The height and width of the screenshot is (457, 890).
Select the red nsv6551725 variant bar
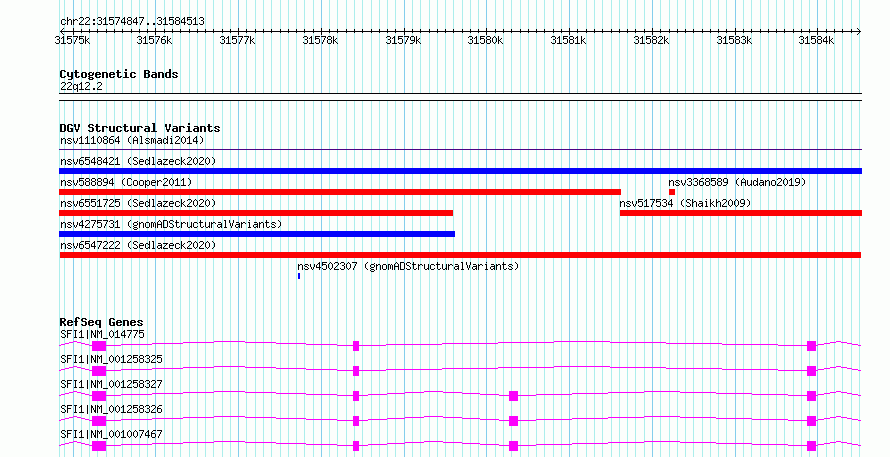(x=256, y=213)
